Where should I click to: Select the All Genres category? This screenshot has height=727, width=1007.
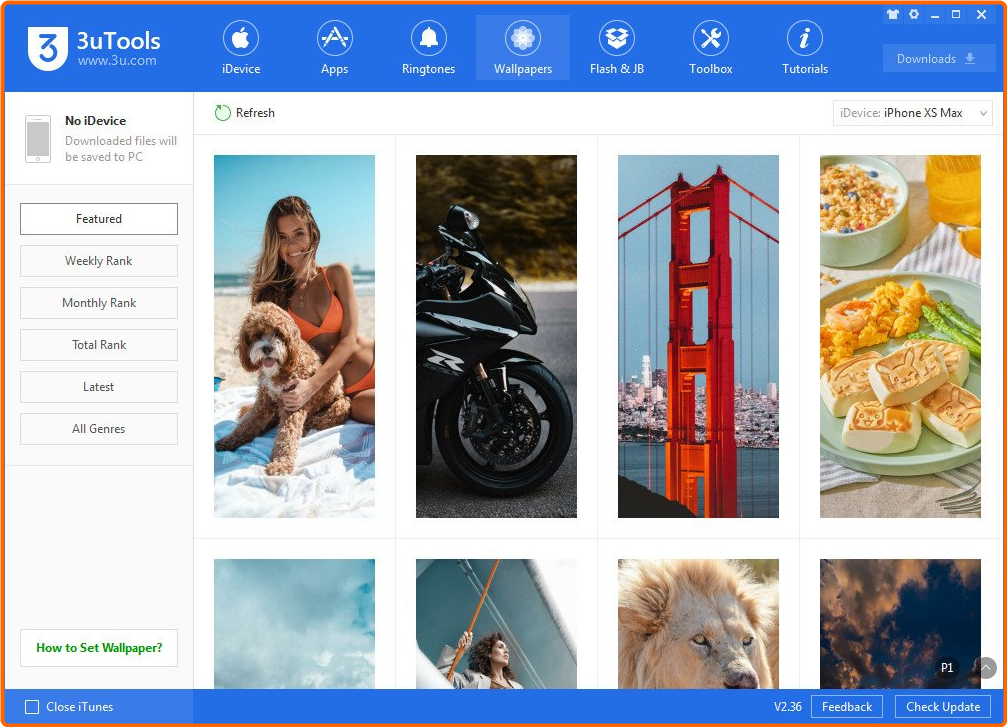99,429
